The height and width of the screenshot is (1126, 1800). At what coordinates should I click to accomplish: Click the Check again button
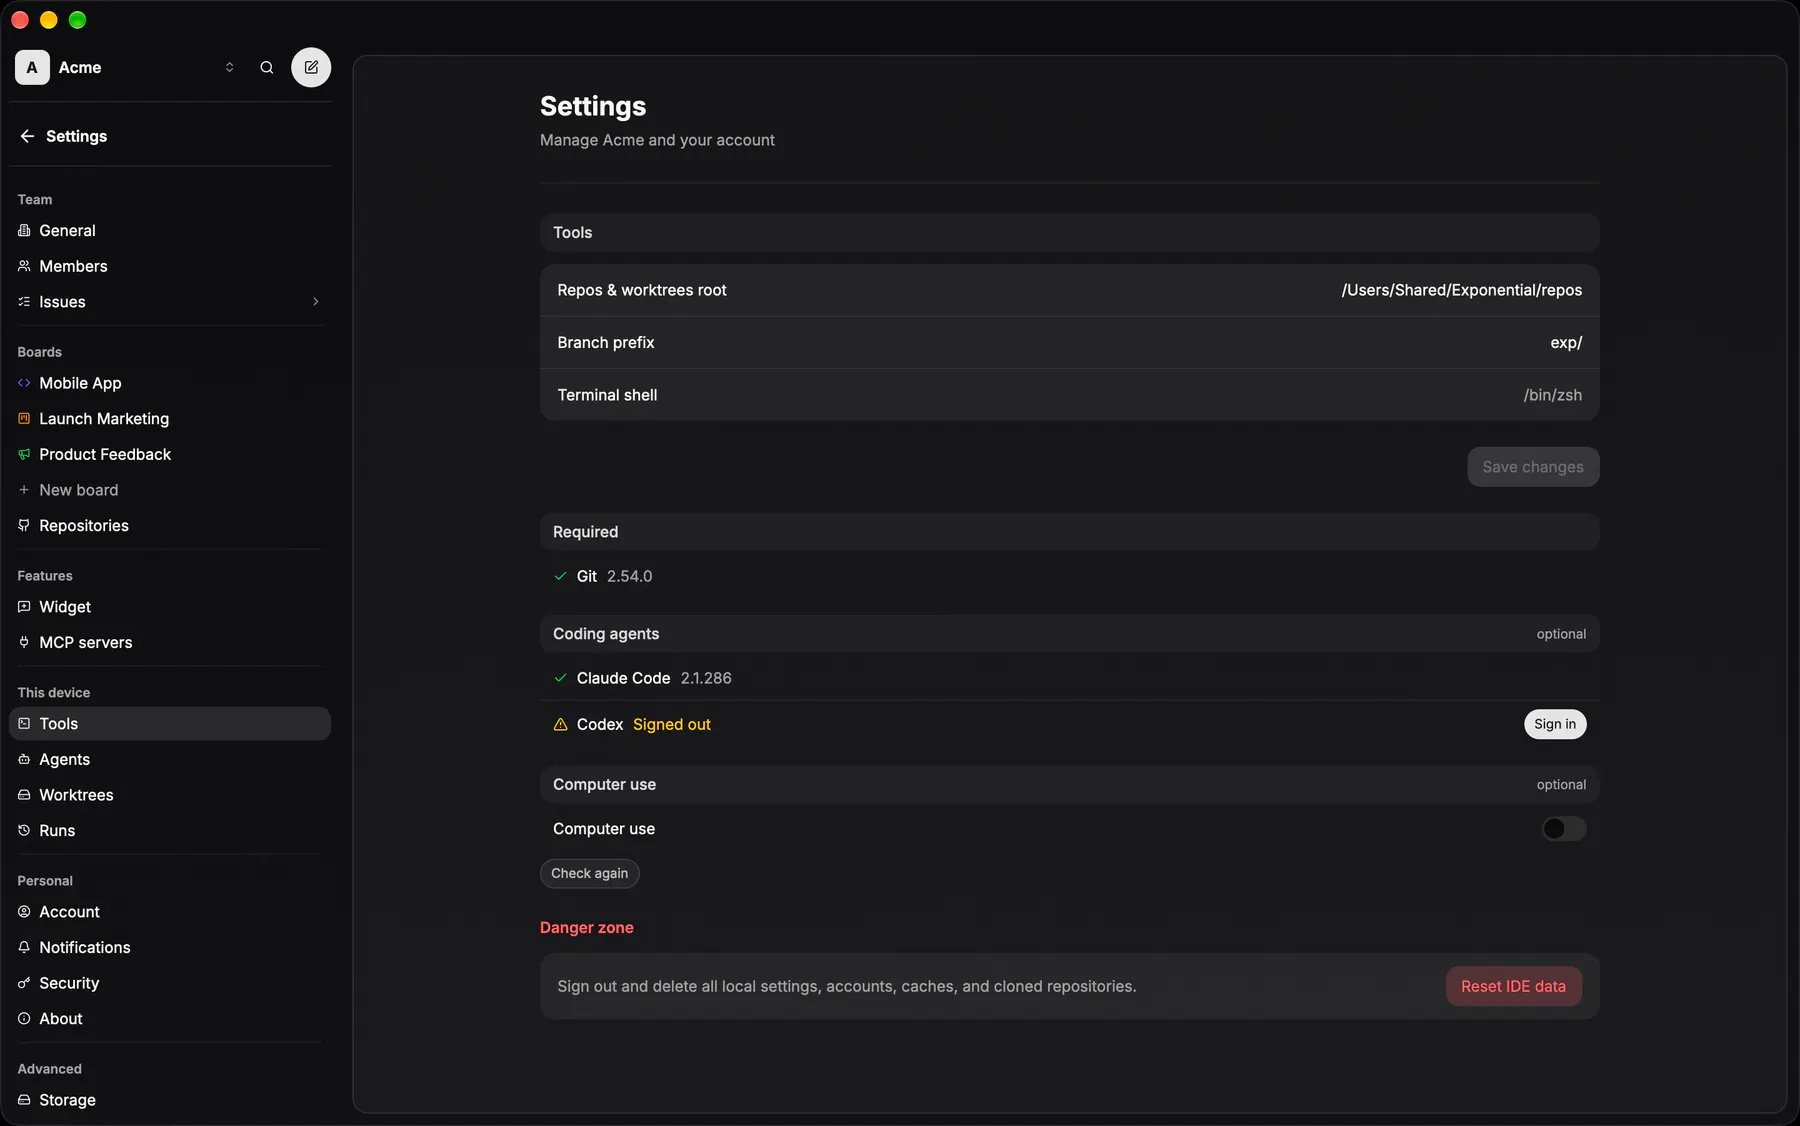click(590, 874)
